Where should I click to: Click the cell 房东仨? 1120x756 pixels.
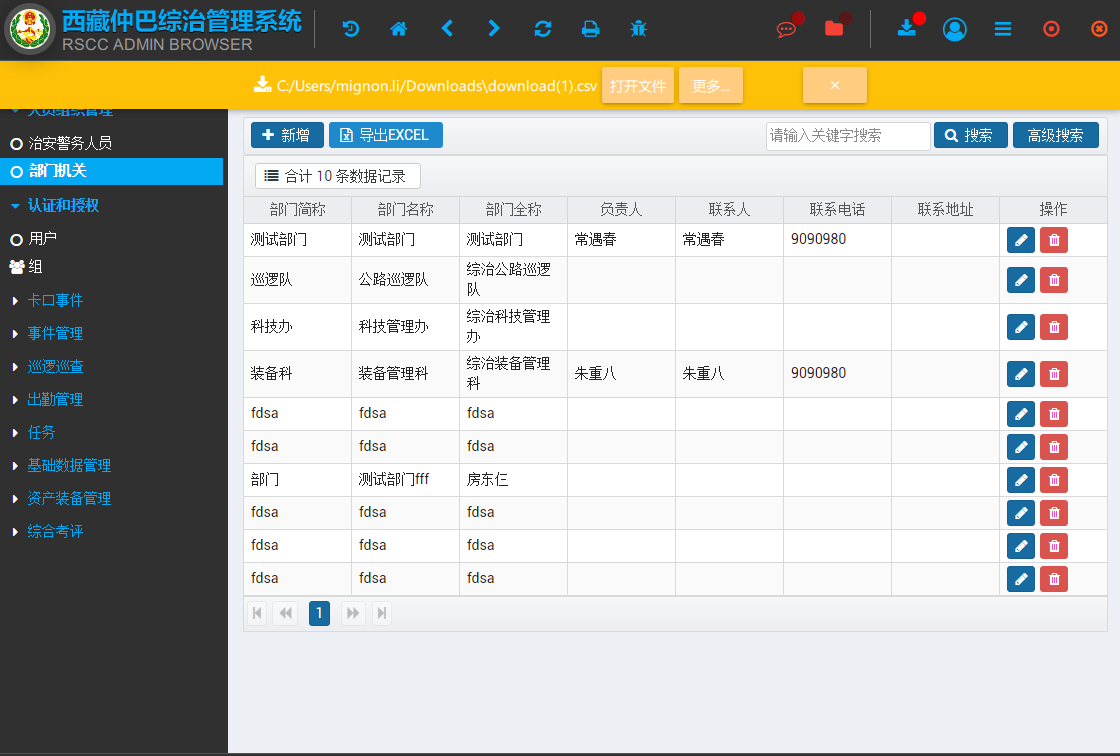pyautogui.click(x=513, y=480)
